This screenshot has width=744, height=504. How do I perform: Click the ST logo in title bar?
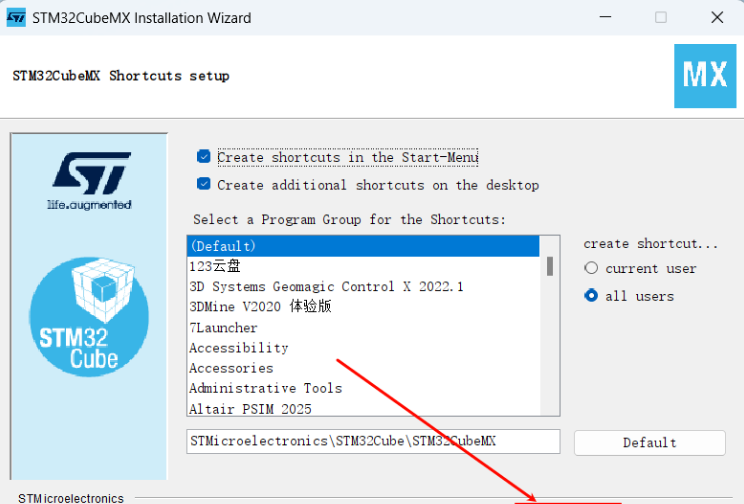tap(16, 18)
